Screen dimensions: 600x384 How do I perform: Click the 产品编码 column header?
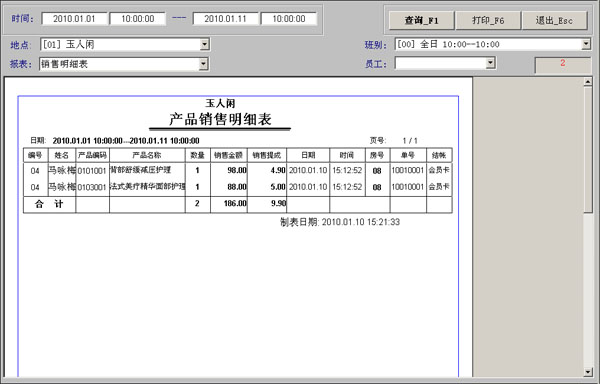point(93,155)
